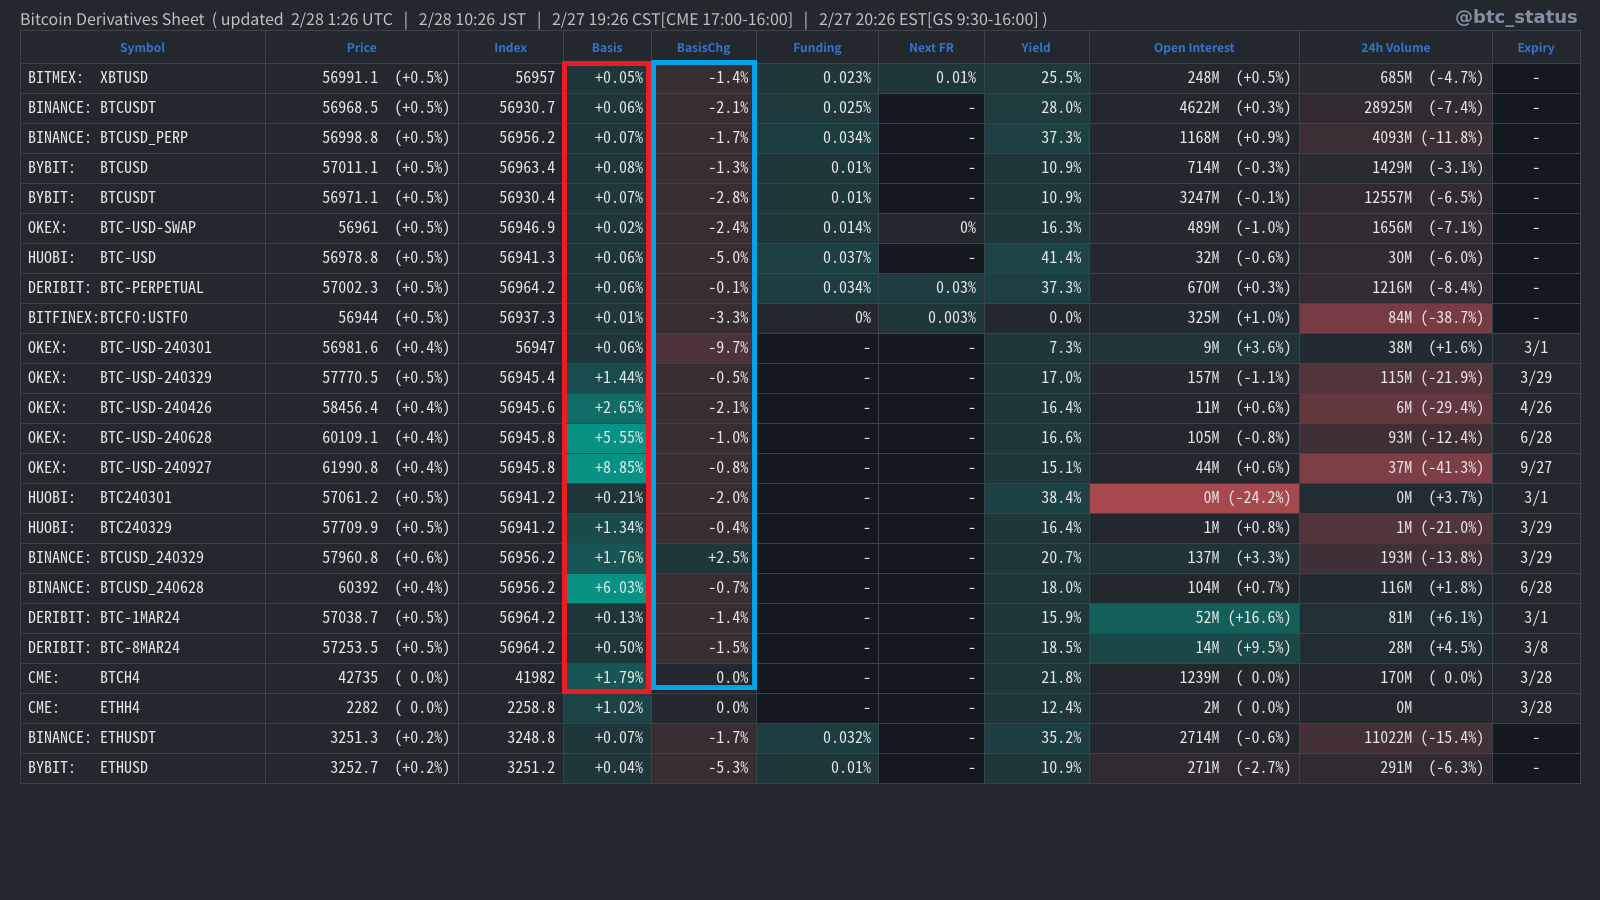Screen dimensions: 1600x900
Task: Select the BYBIT: BTCUSD symbol cell
Action: [x=143, y=168]
